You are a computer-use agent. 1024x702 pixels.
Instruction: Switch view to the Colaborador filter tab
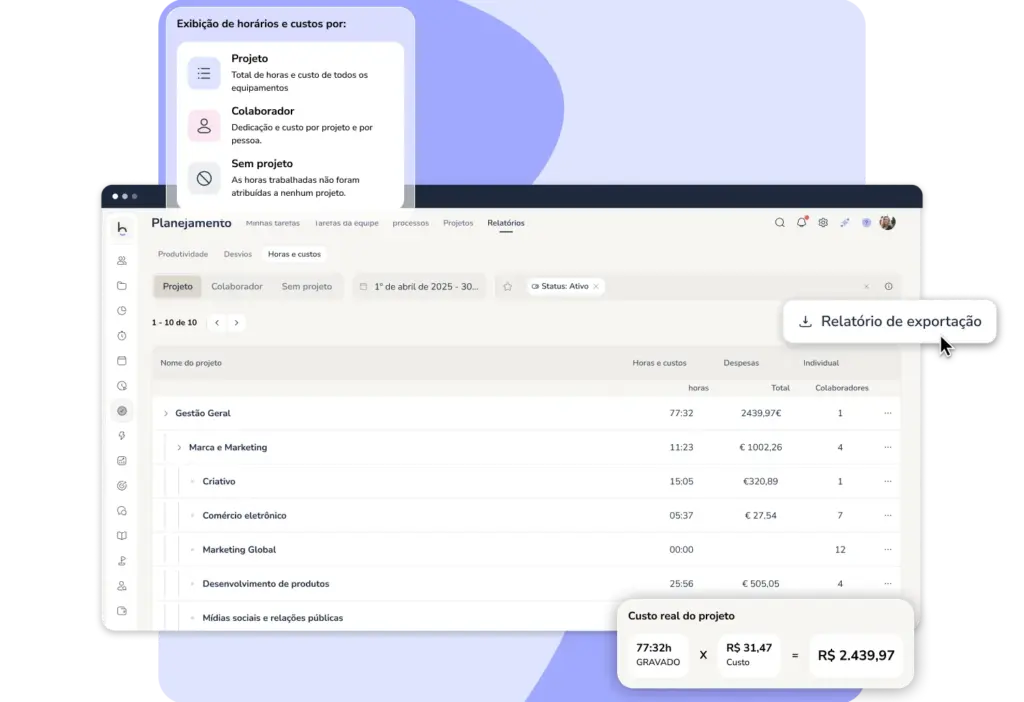tap(237, 286)
